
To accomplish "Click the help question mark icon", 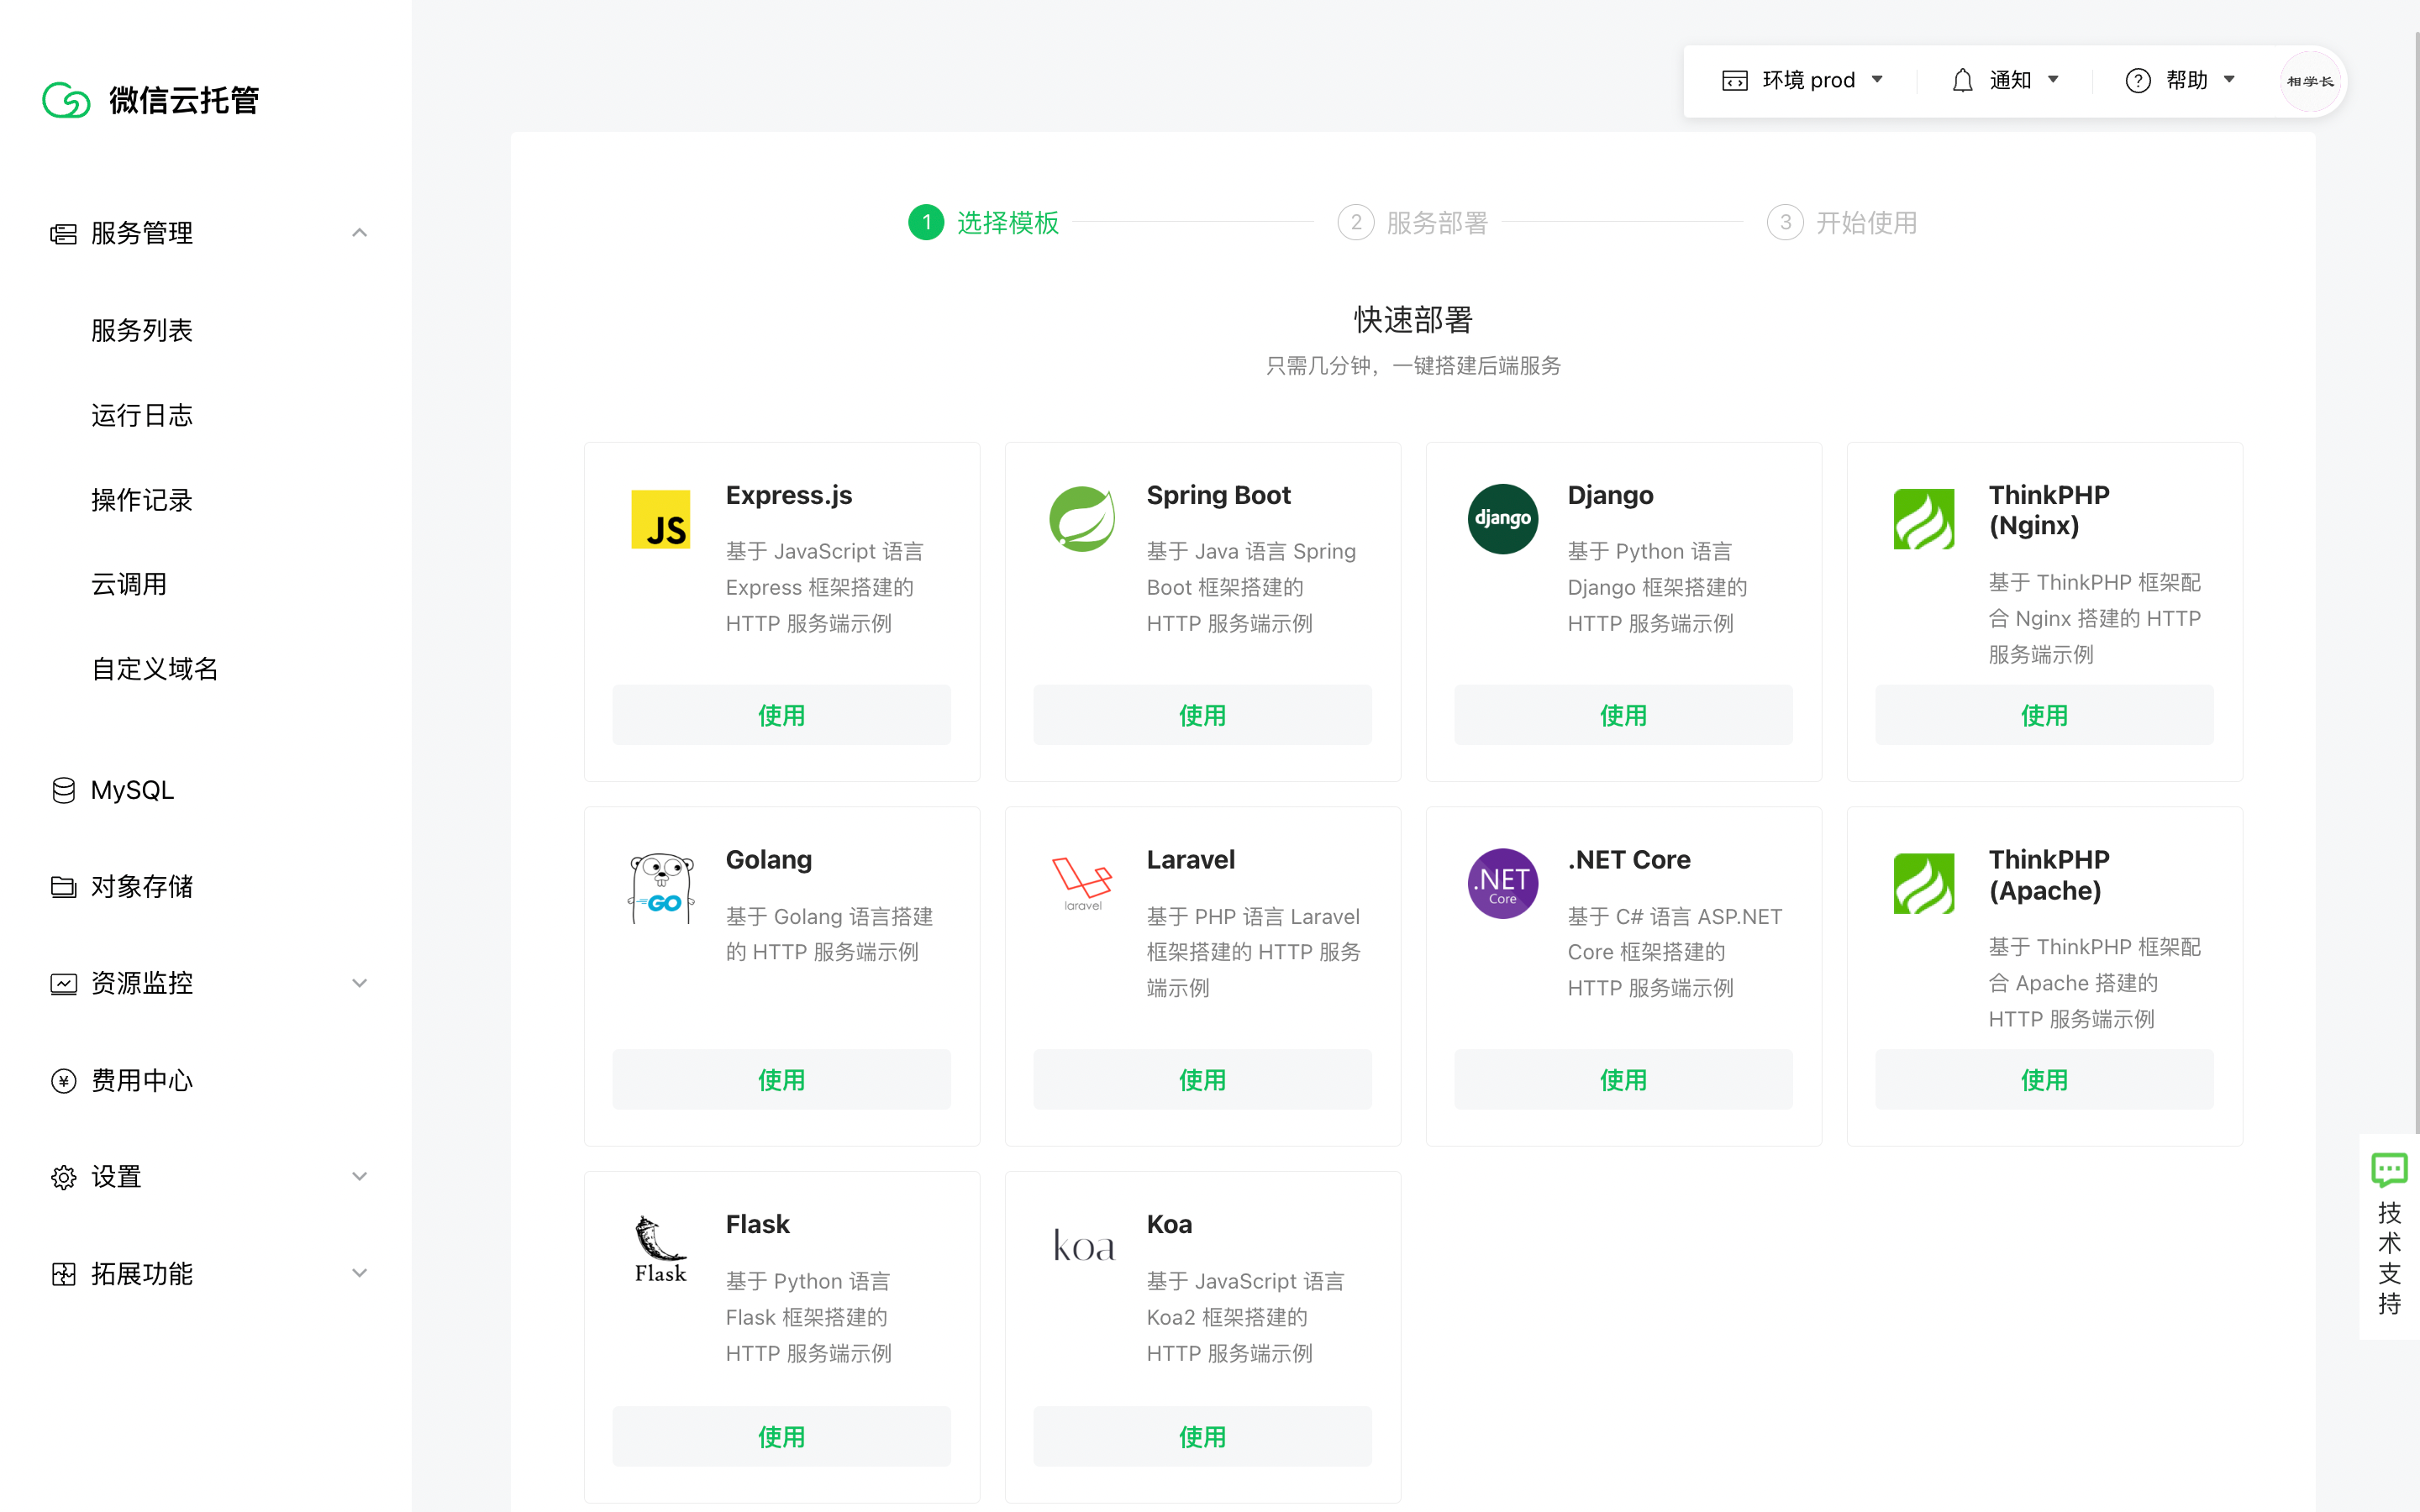I will pyautogui.click(x=2138, y=80).
